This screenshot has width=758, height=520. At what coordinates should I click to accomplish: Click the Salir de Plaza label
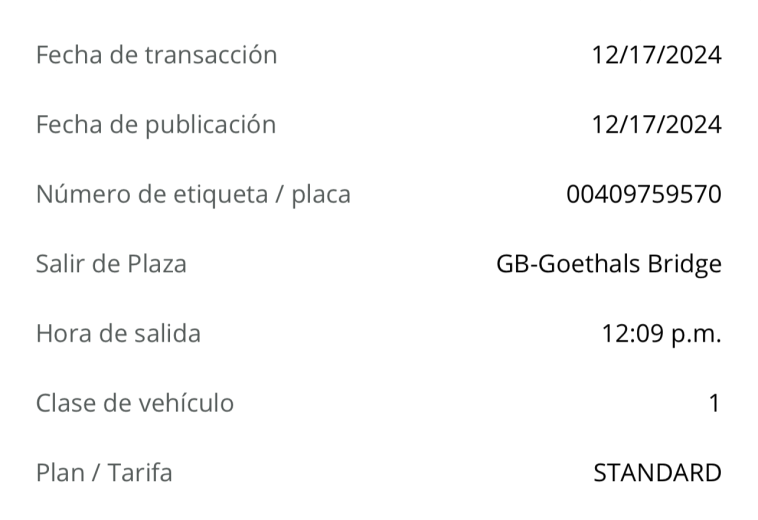pyautogui.click(x=111, y=264)
